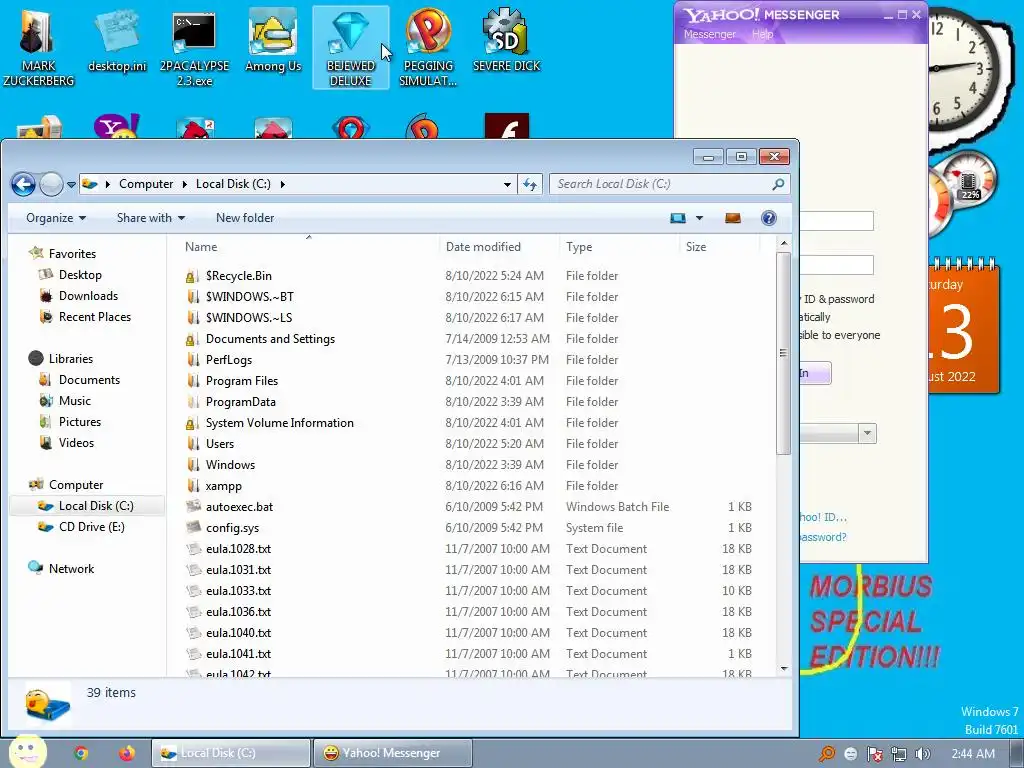Open the Share with dropdown
Image resolution: width=1024 pixels, height=768 pixels.
(151, 218)
